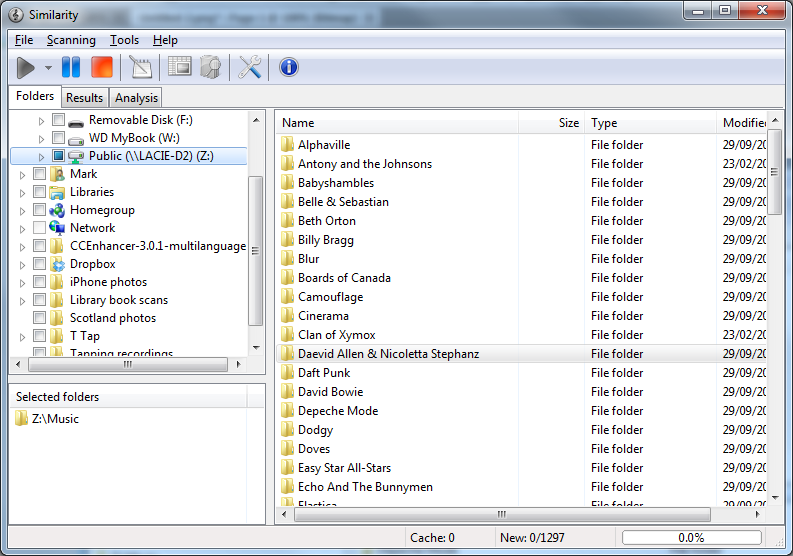This screenshot has height=556, width=793.
Task: Select the Folders tab
Action: [35, 96]
